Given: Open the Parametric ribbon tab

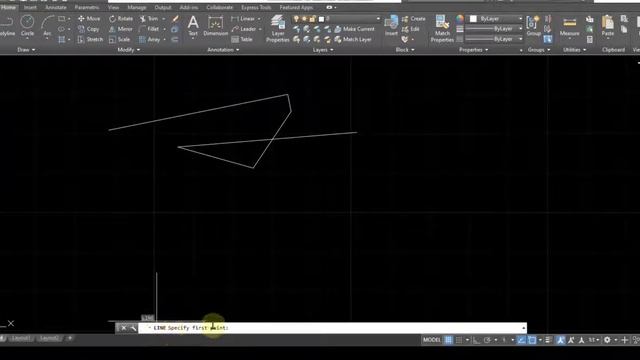Looking at the screenshot, I should tap(87, 7).
